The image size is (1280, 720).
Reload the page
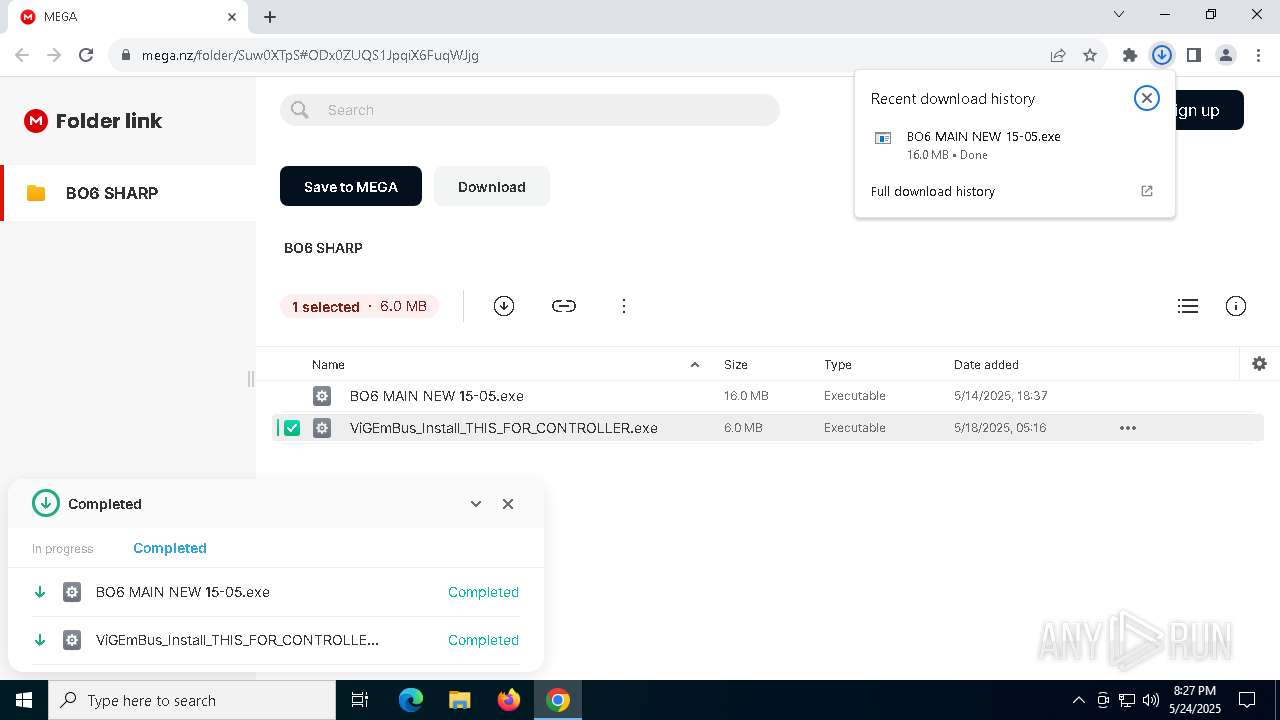[x=86, y=55]
